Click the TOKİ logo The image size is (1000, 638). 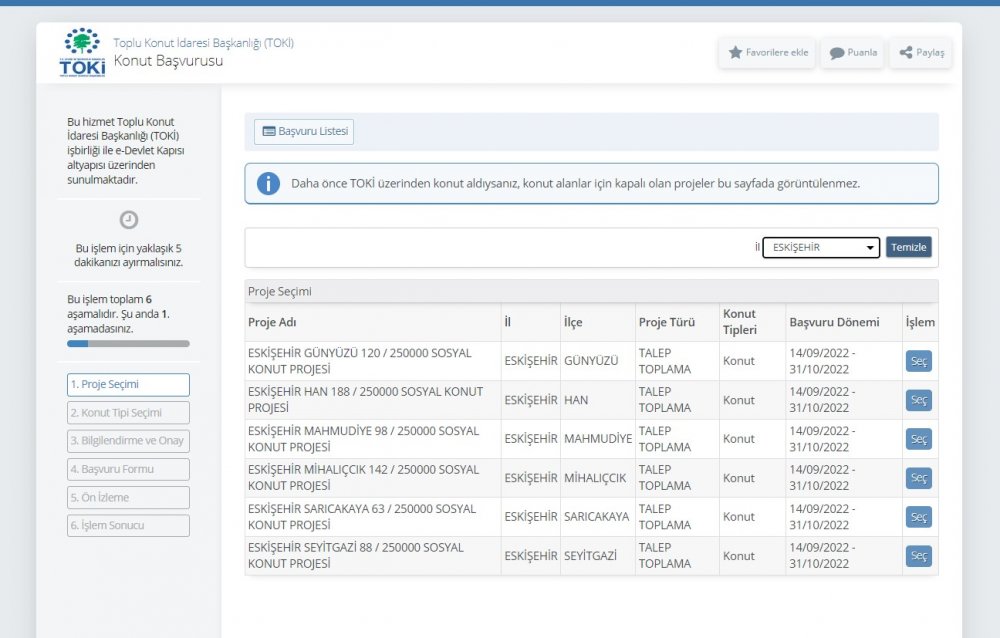[82, 52]
